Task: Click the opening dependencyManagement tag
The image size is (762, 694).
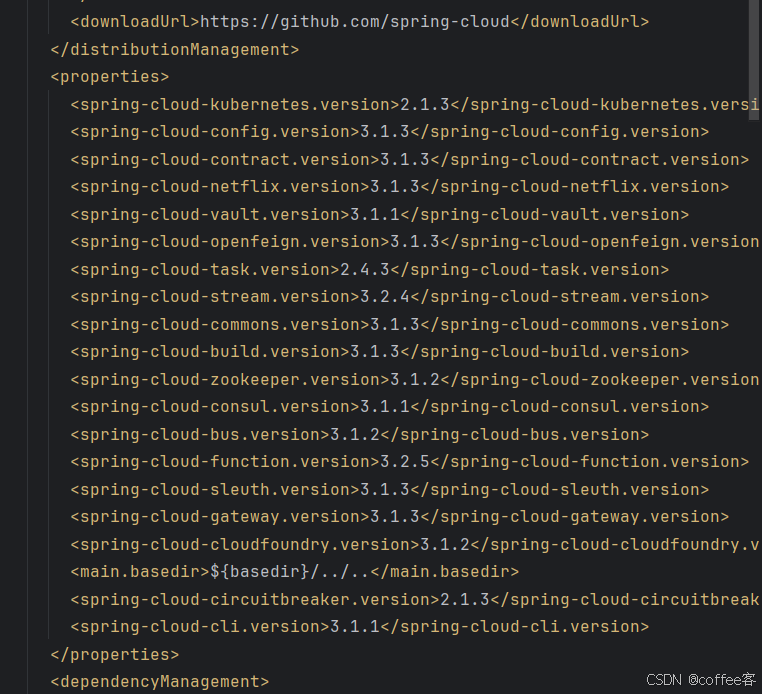Action: (x=160, y=681)
